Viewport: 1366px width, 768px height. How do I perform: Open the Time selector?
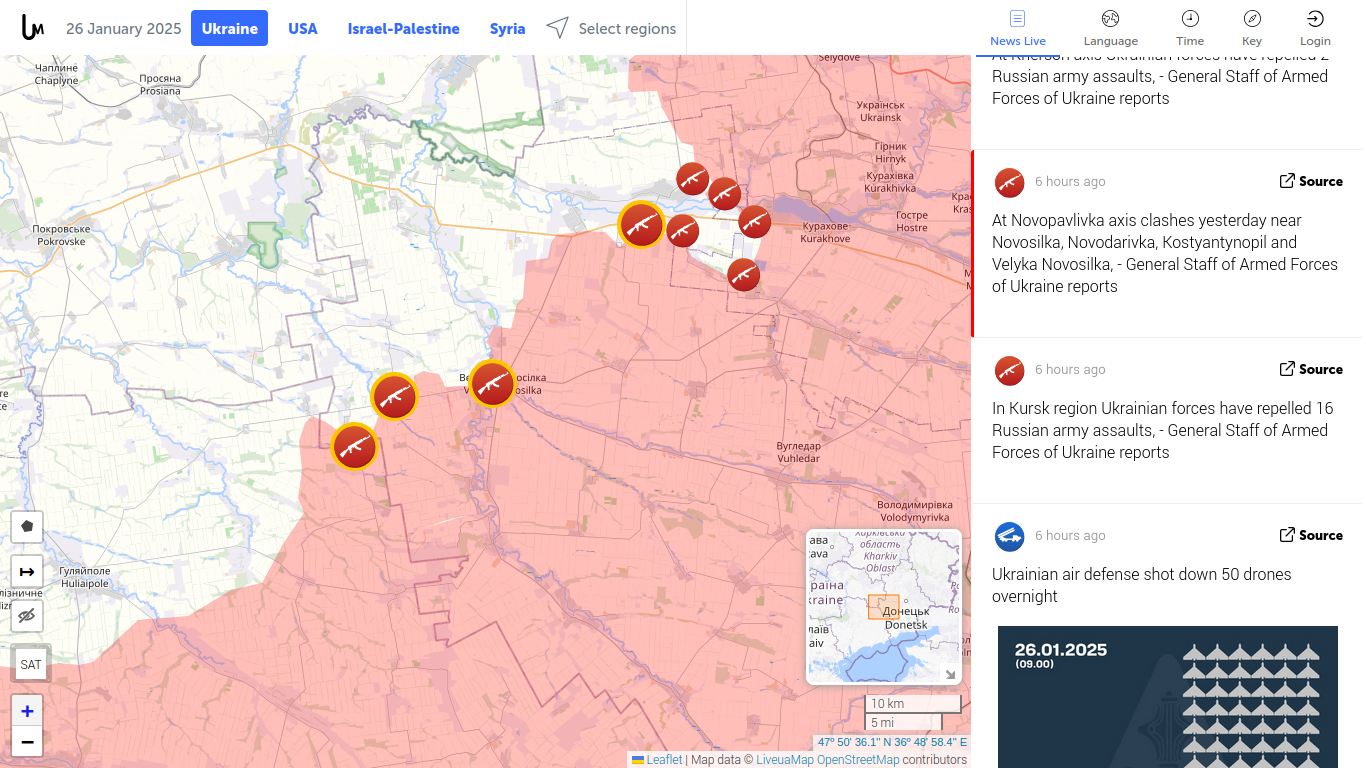click(1190, 28)
